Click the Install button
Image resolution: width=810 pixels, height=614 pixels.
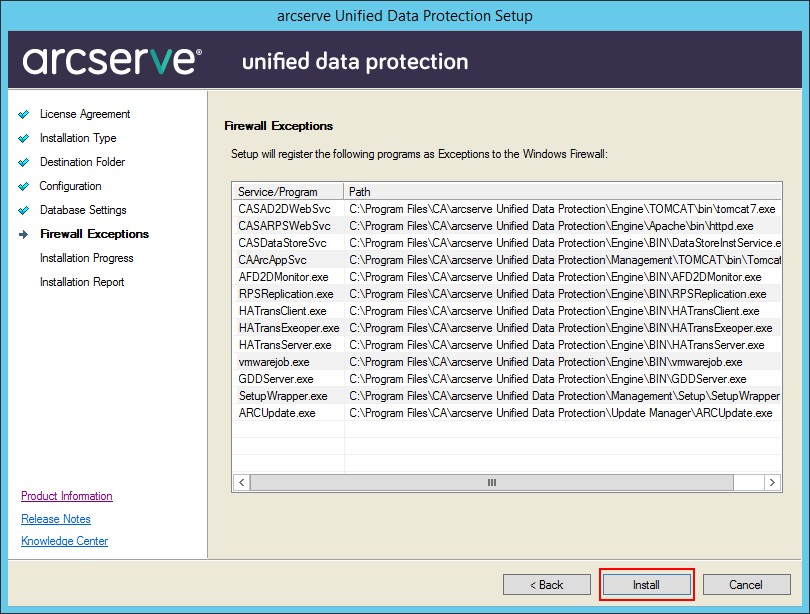point(646,585)
